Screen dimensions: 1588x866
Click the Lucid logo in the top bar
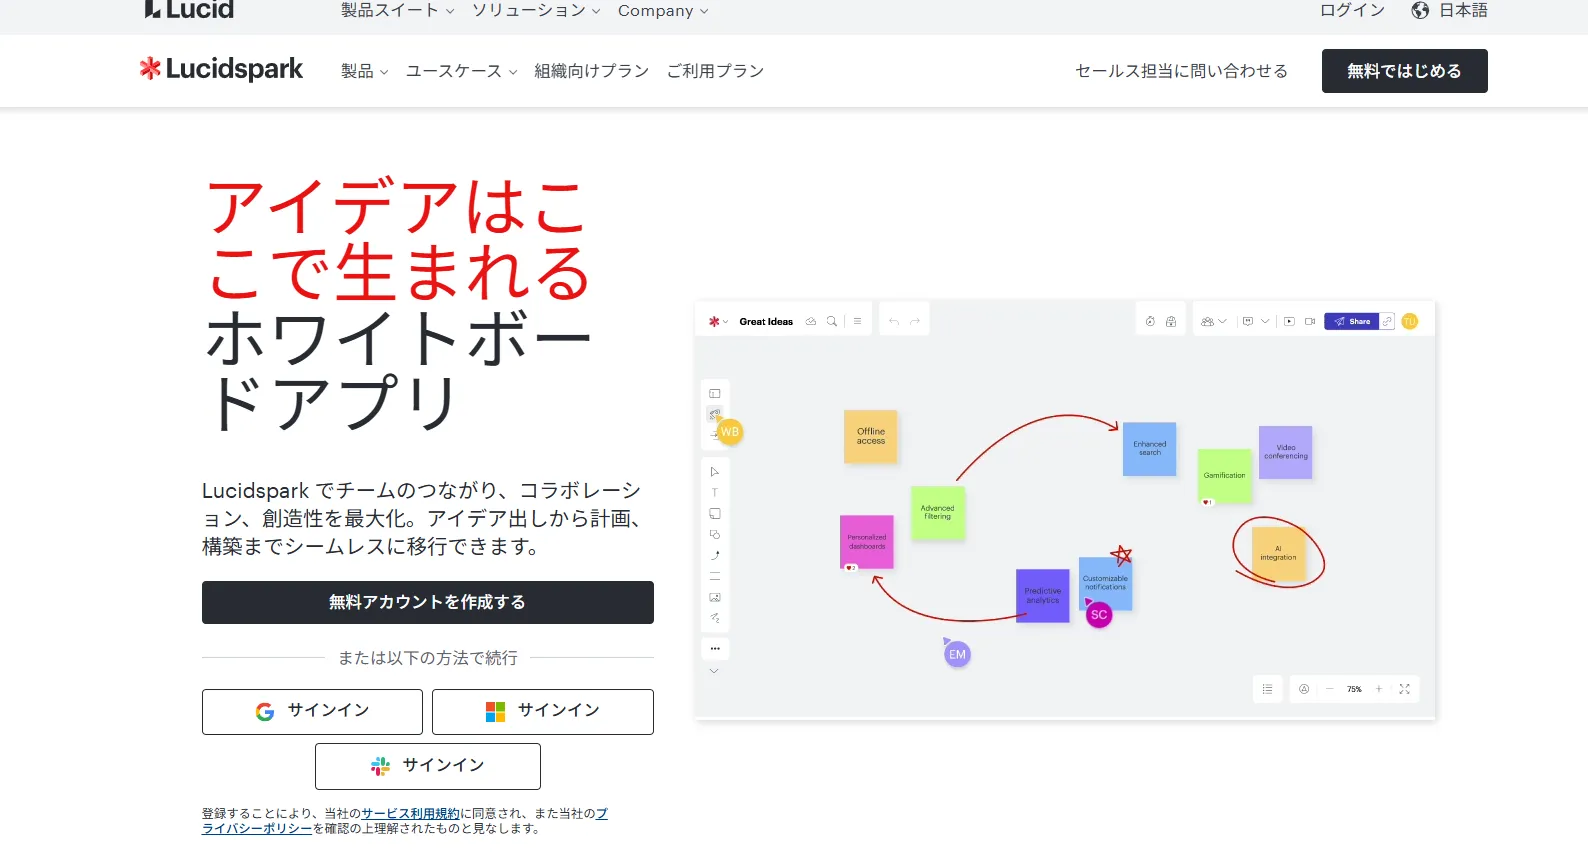click(189, 10)
